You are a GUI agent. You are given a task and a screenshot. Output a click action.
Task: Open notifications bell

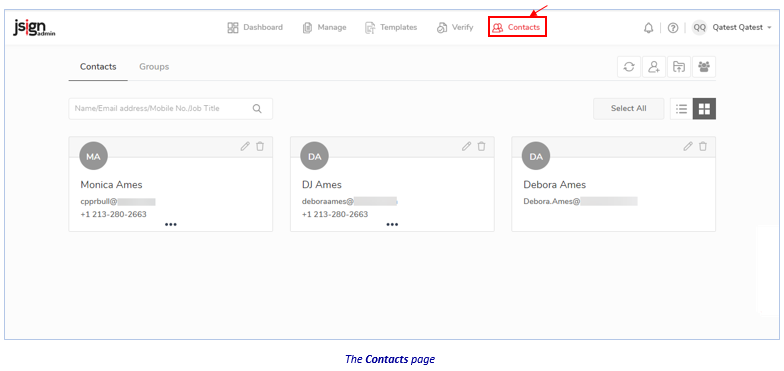648,28
